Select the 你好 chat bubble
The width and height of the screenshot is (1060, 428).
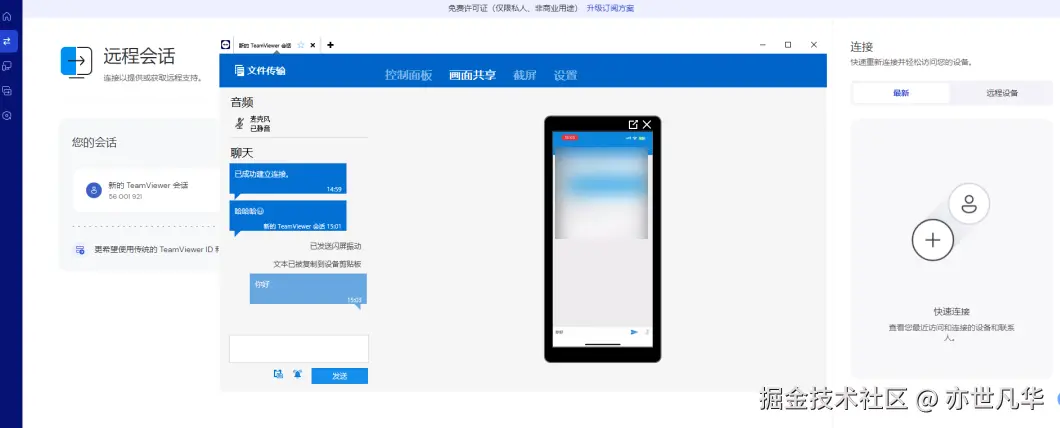308,290
